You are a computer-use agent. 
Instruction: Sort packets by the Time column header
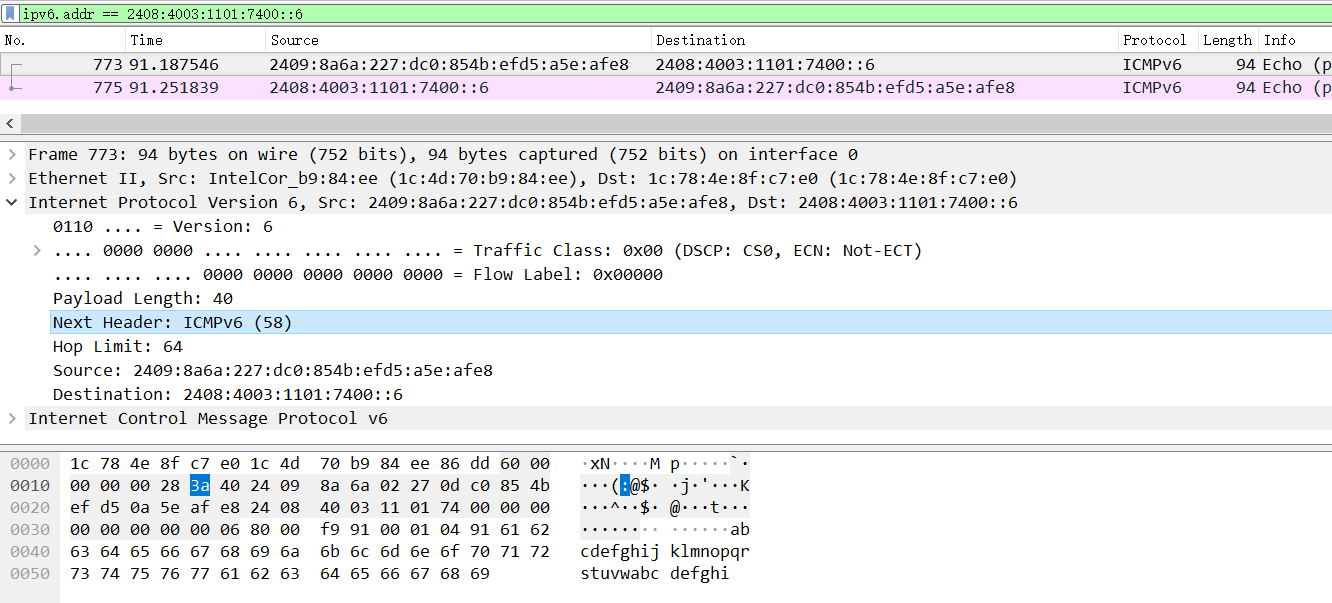tap(146, 40)
